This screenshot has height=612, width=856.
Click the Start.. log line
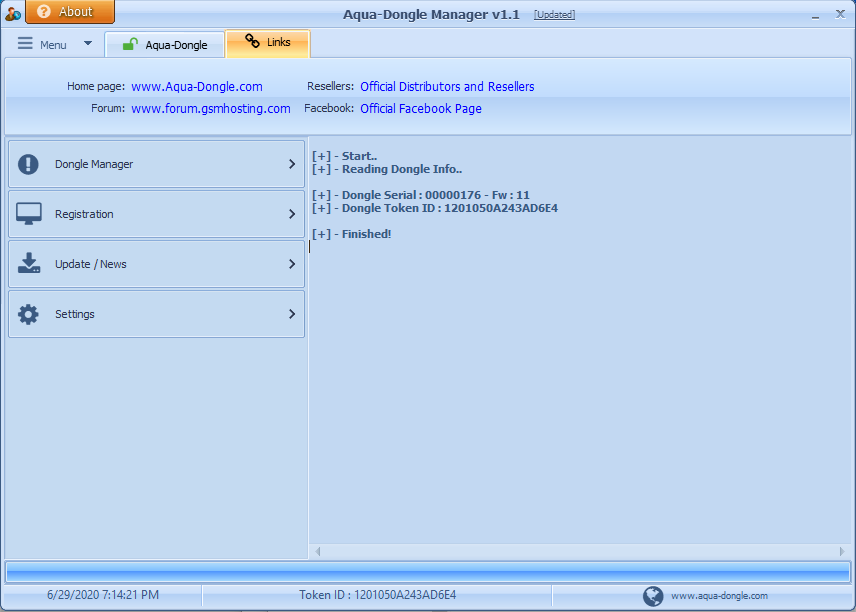click(x=344, y=156)
